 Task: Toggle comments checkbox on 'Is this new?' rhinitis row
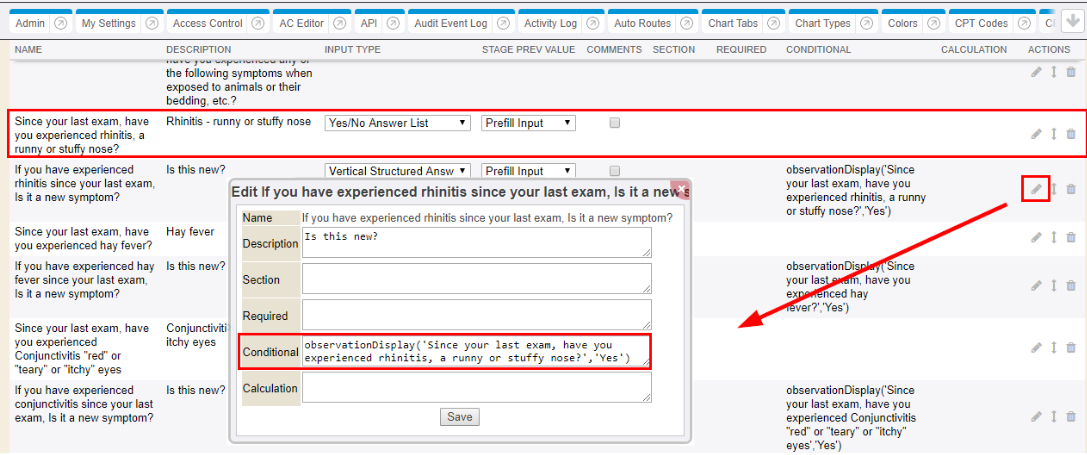coord(615,171)
